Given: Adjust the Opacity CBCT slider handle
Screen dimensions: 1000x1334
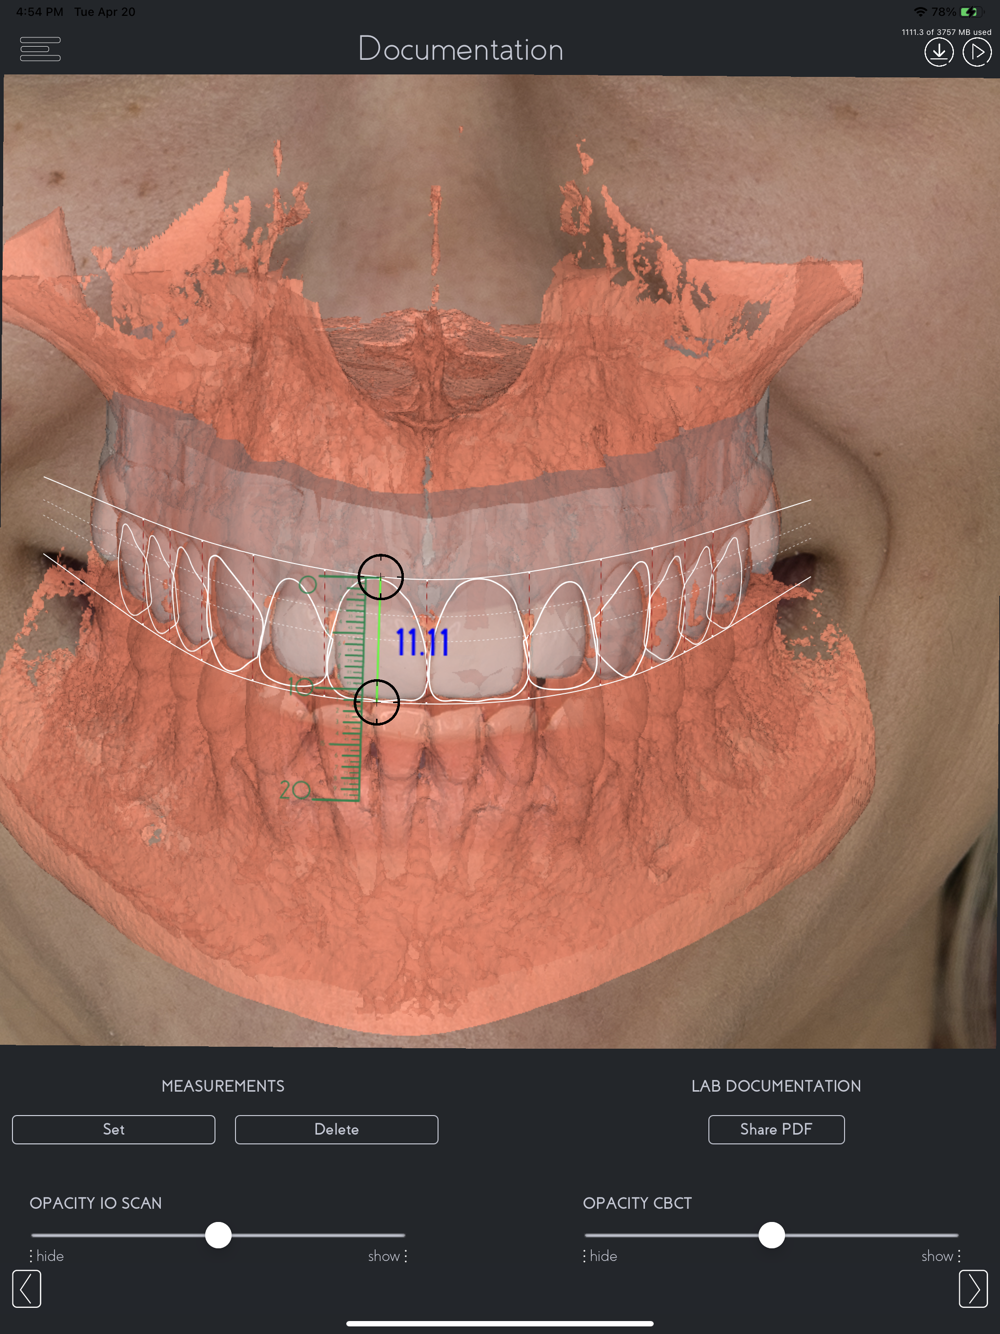Looking at the screenshot, I should [771, 1235].
